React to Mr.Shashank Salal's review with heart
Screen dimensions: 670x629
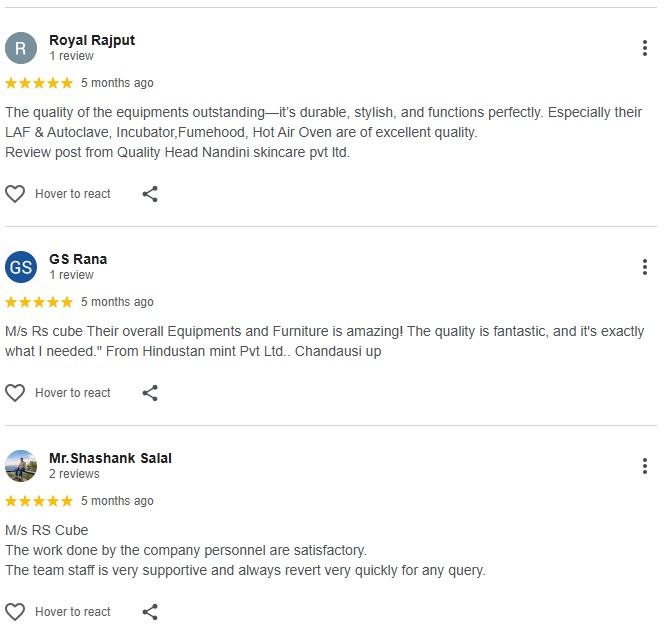tap(15, 612)
